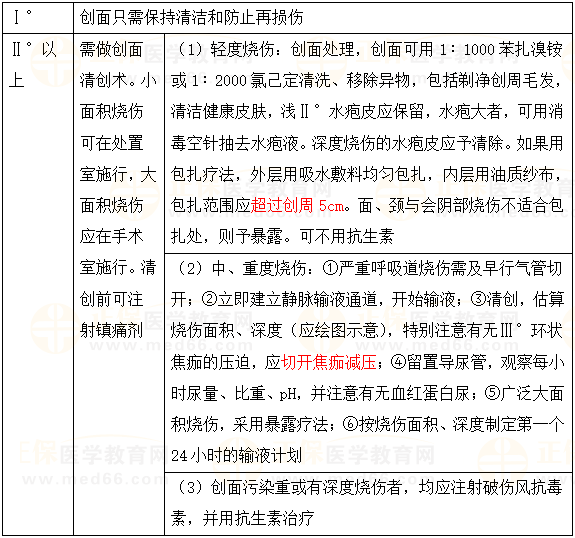Click circled number ⑤ 广泛大面积烧伤
This screenshot has width=575, height=538.
click(492, 394)
